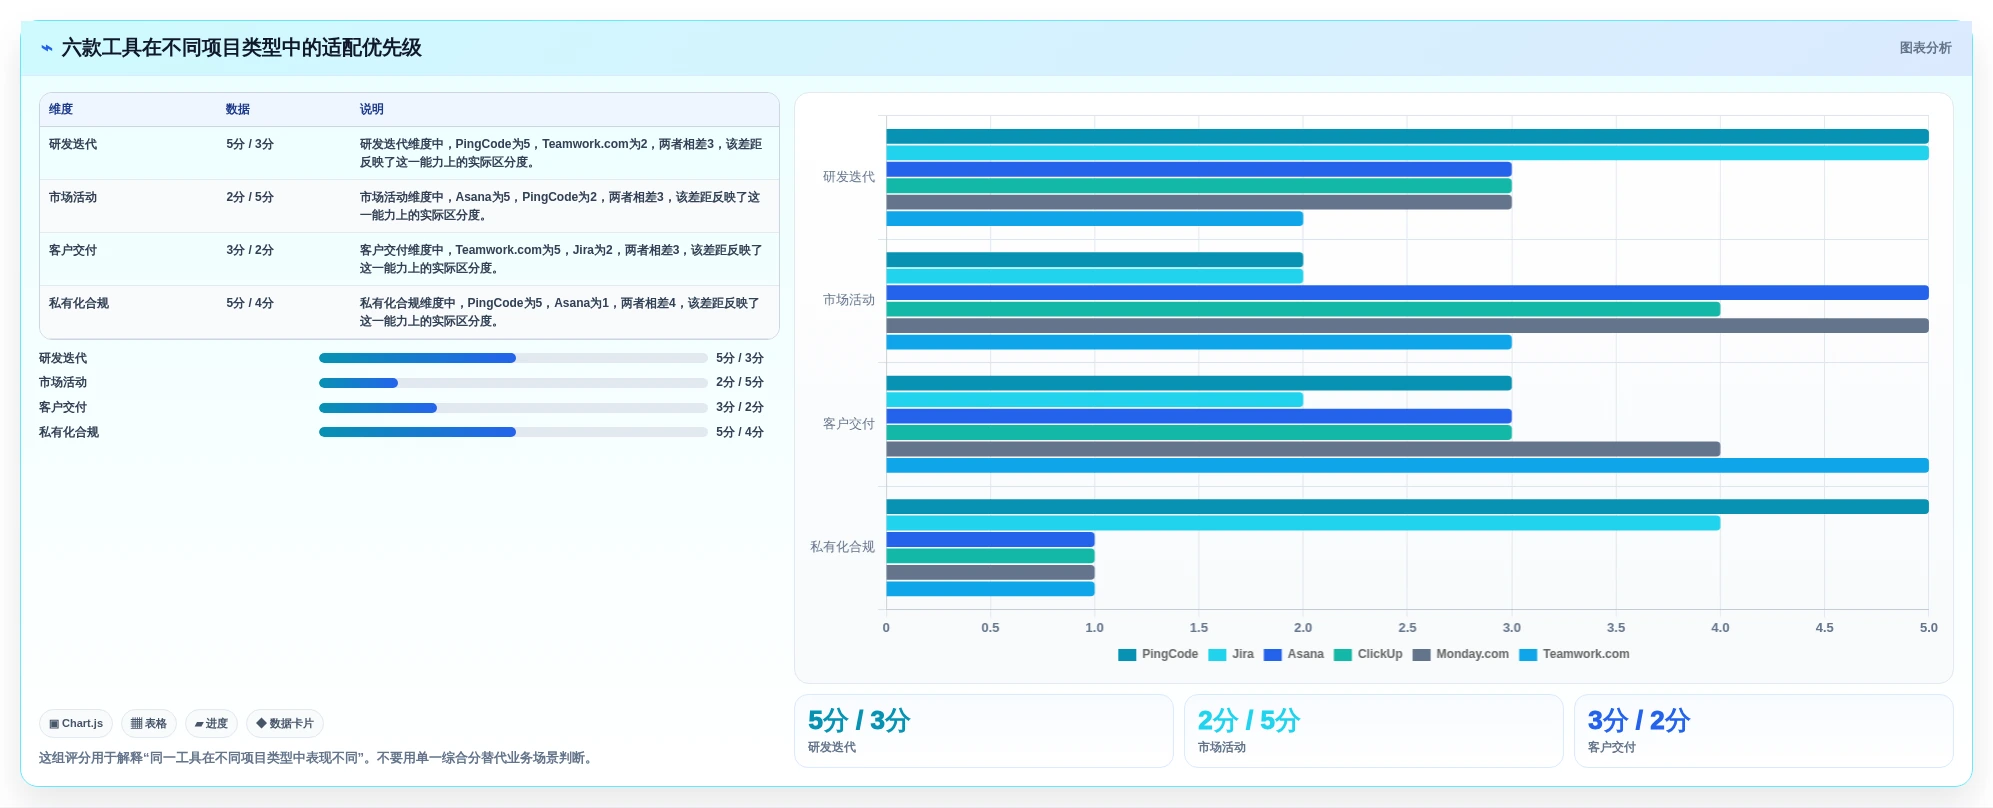Open the 客户交付 data card showing 3分 / 2分
Screen dimensions: 1993x808
(x=1763, y=731)
